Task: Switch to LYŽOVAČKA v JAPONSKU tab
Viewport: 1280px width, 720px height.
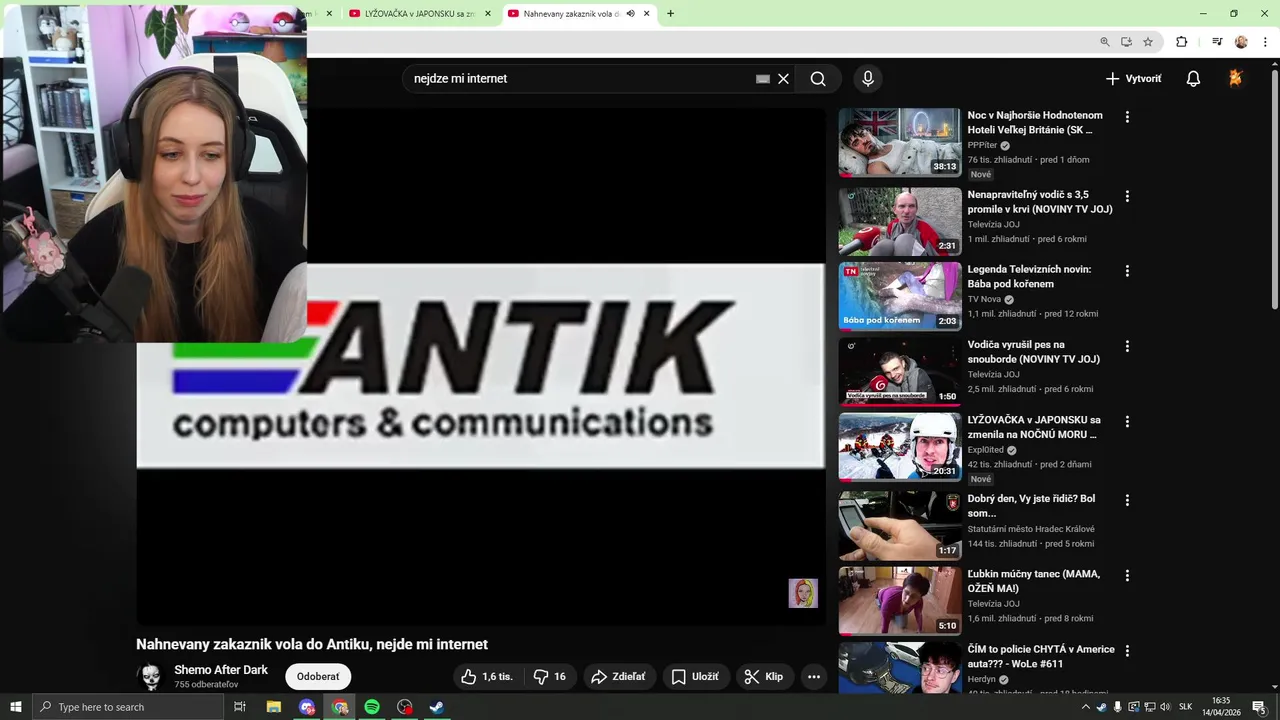Action: click(x=419, y=14)
